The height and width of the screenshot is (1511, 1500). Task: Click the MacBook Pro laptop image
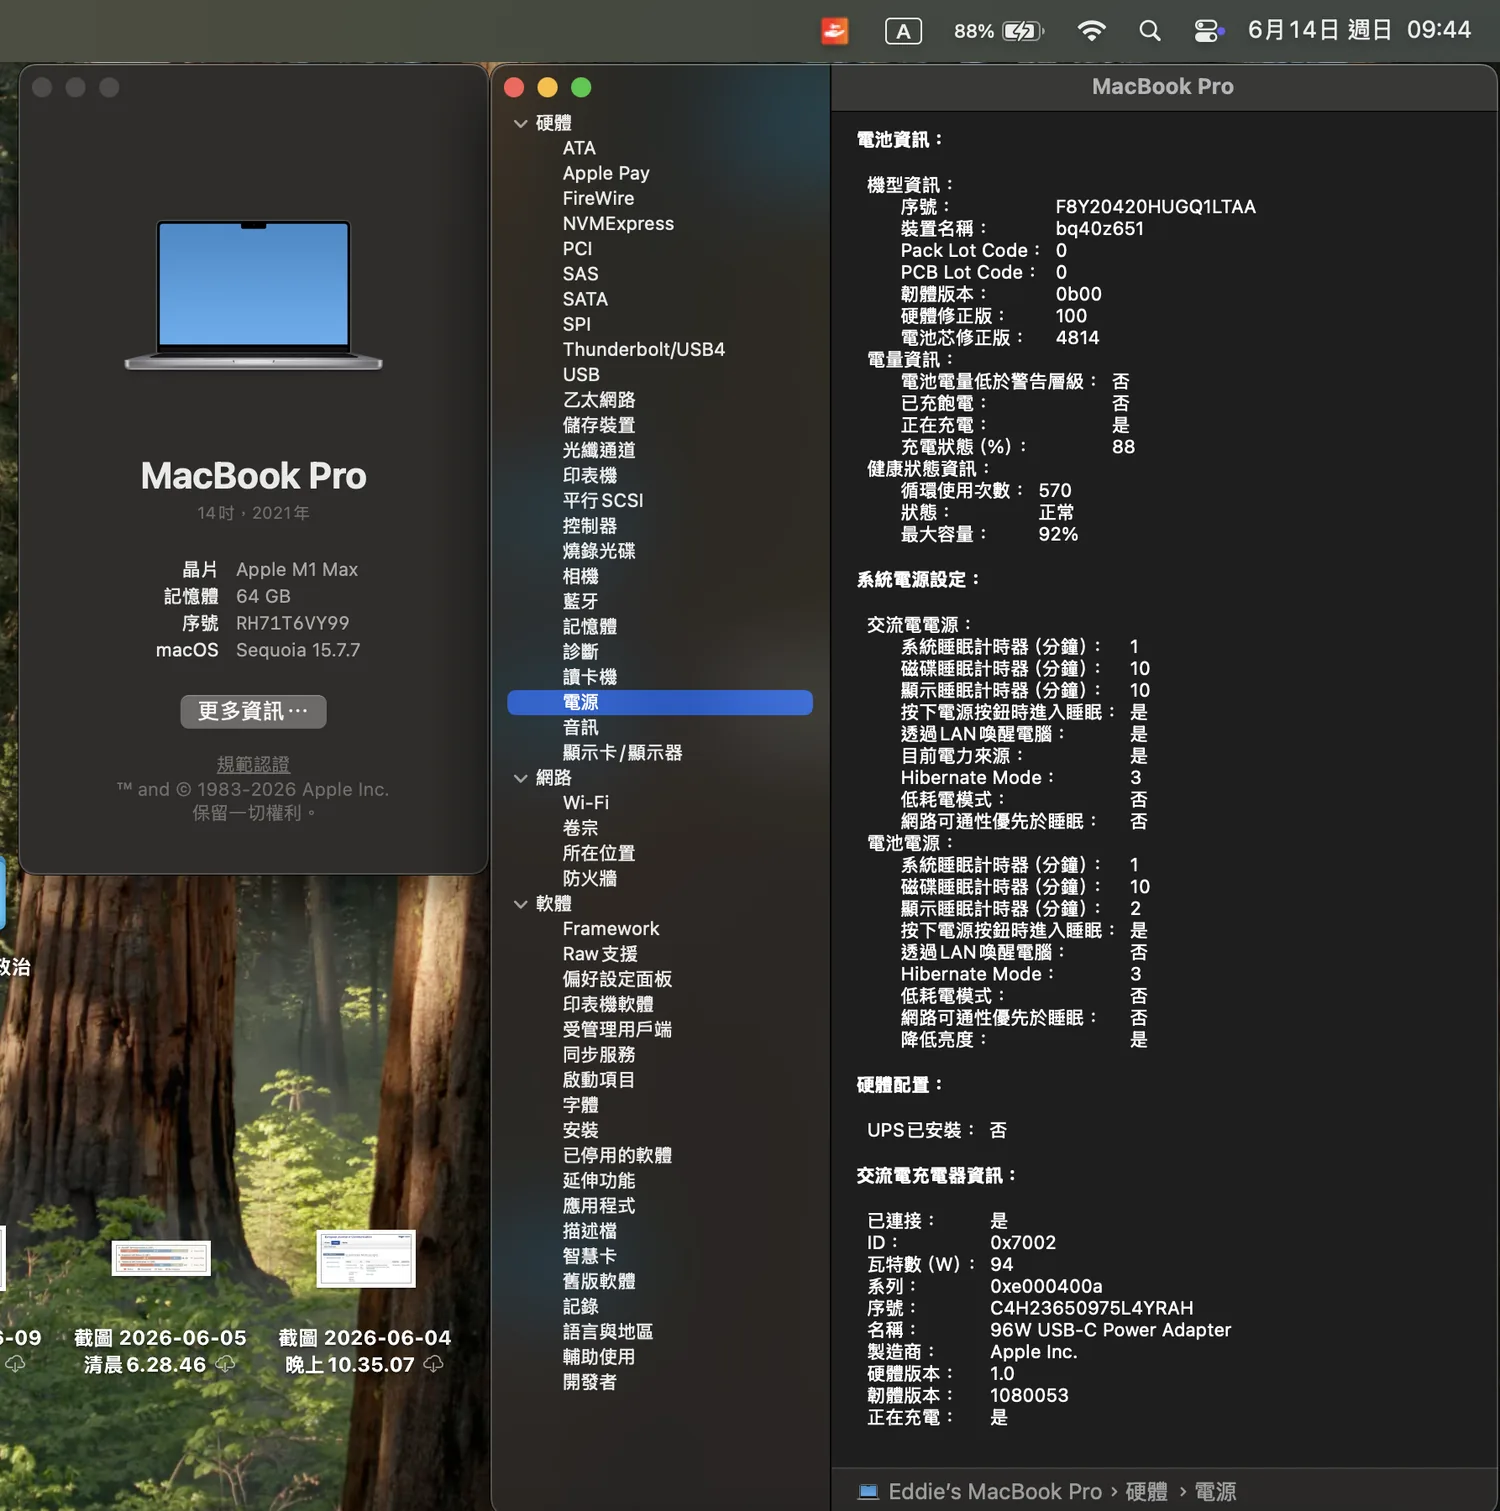click(254, 295)
